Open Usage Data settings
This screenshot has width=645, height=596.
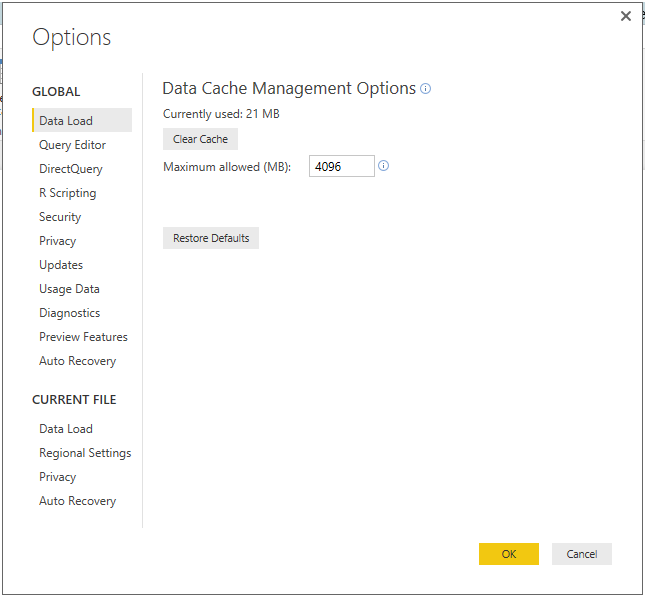point(69,289)
